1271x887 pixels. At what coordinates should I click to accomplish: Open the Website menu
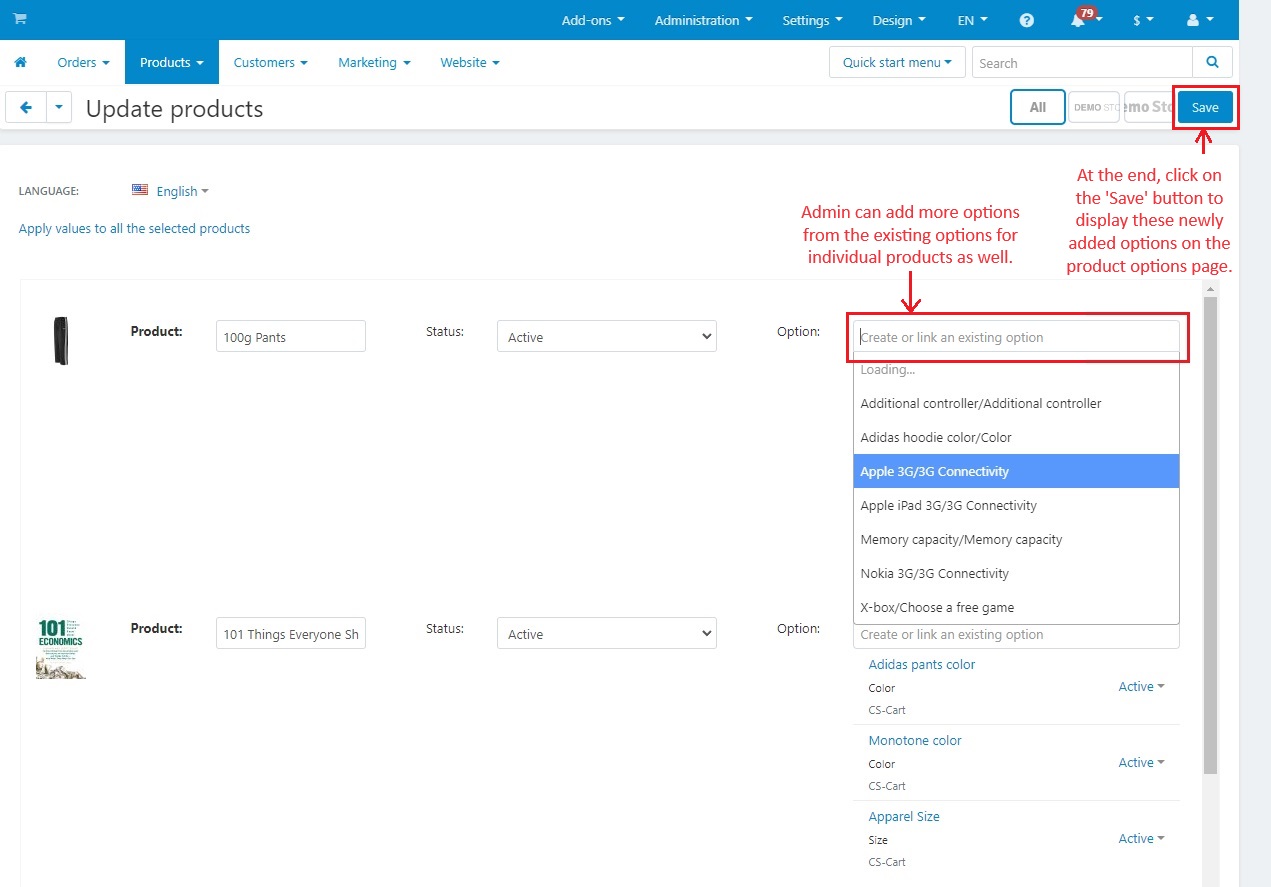pos(470,62)
